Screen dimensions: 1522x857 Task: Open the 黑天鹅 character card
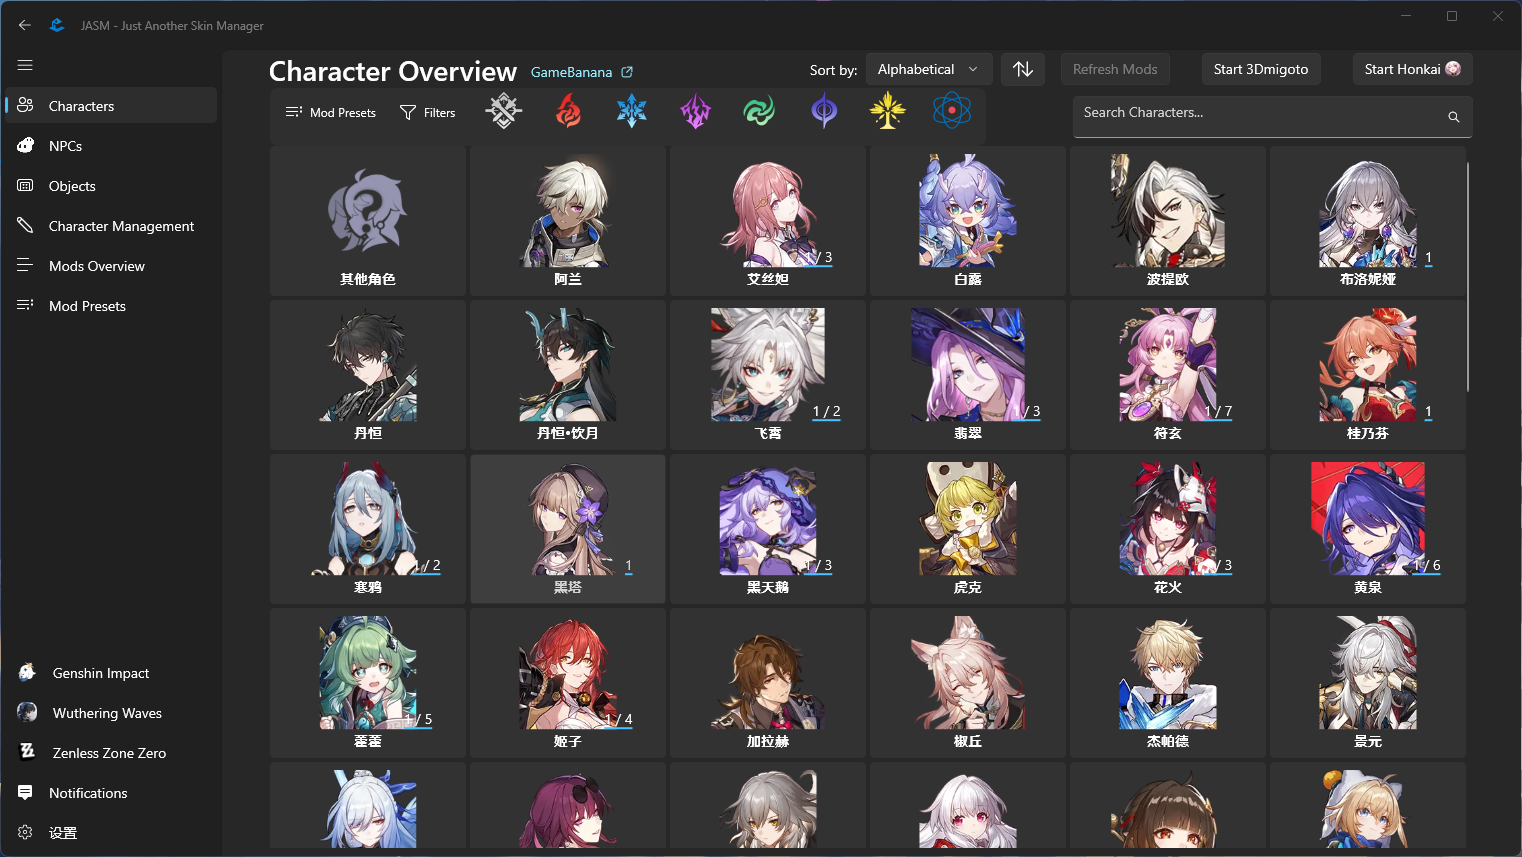[768, 529]
